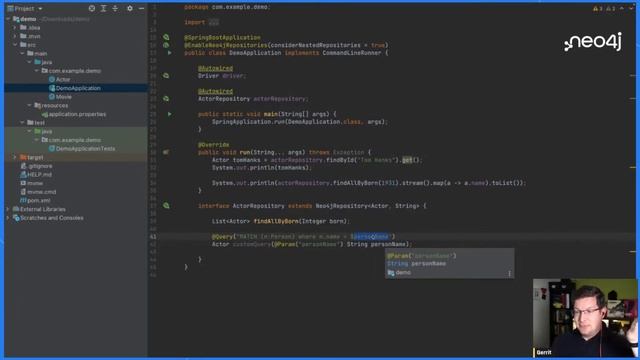Click override gutter icon beside run method
The width and height of the screenshot is (640, 360).
[x=166, y=152]
